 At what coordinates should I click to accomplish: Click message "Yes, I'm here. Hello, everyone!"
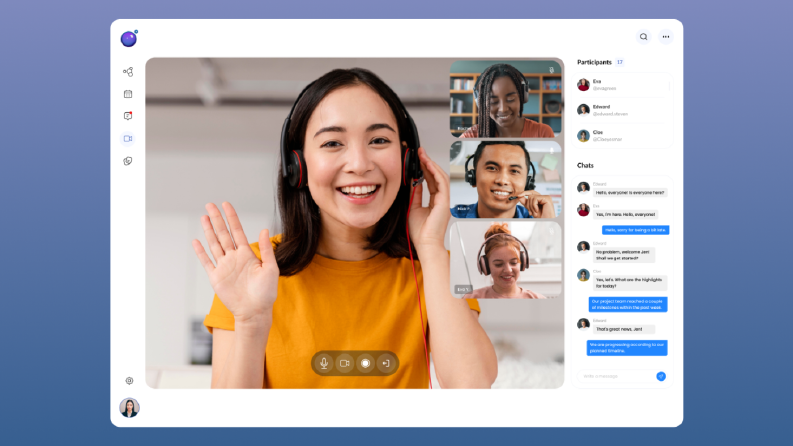click(x=625, y=214)
